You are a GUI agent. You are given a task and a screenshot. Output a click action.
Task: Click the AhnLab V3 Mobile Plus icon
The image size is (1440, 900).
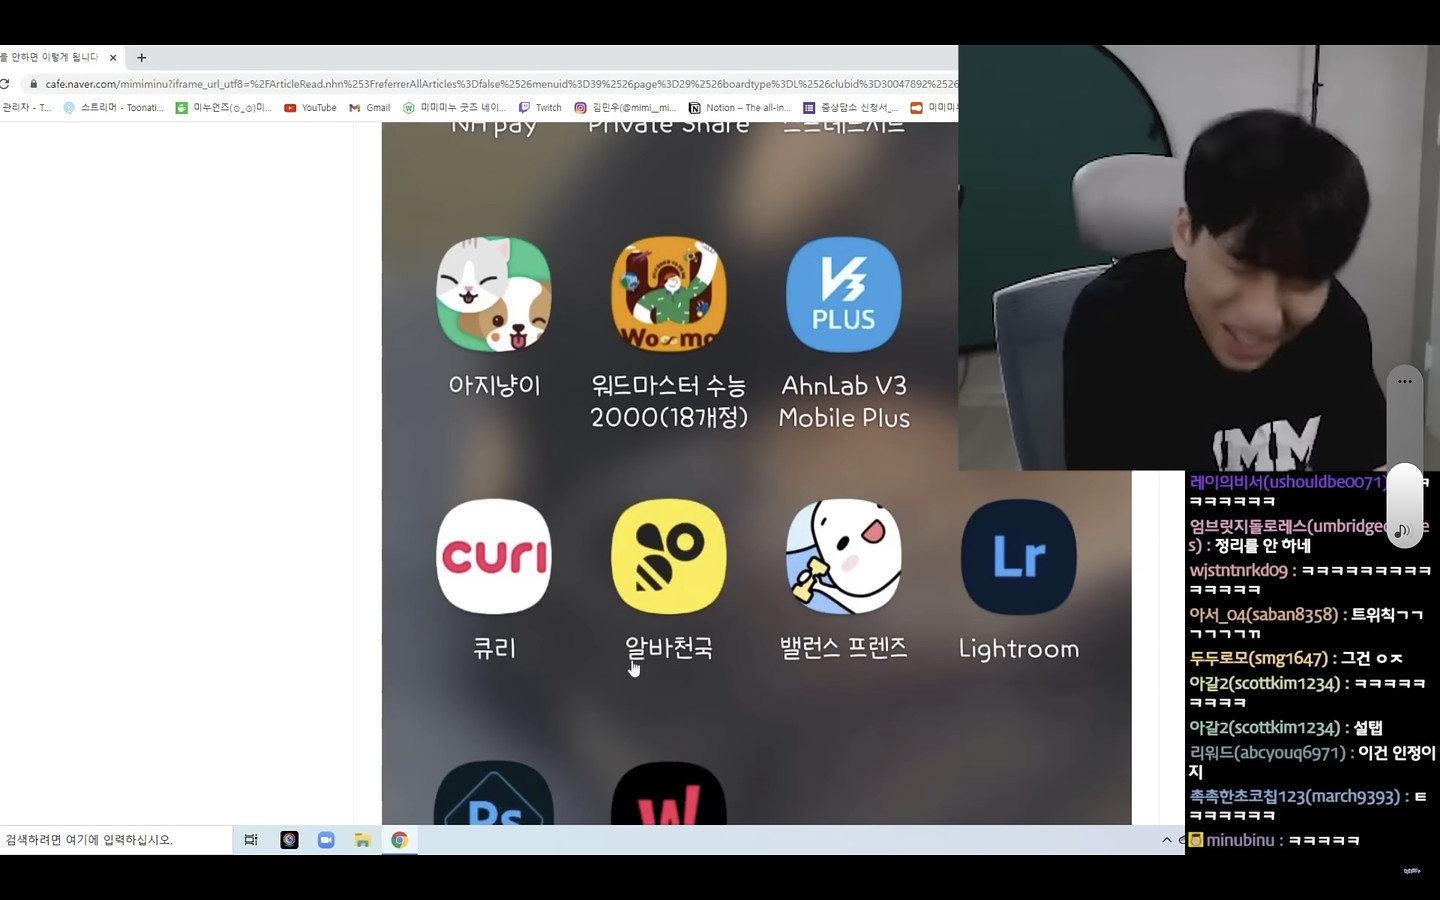(x=844, y=295)
